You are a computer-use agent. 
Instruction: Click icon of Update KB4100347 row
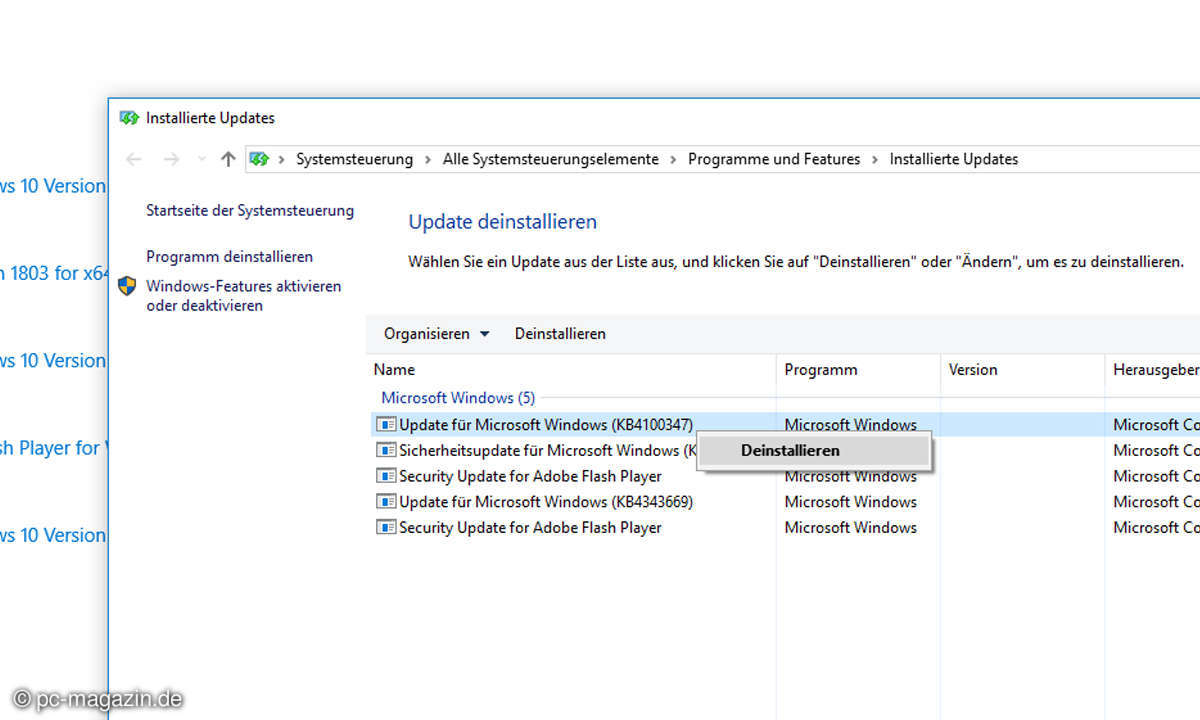pos(385,424)
